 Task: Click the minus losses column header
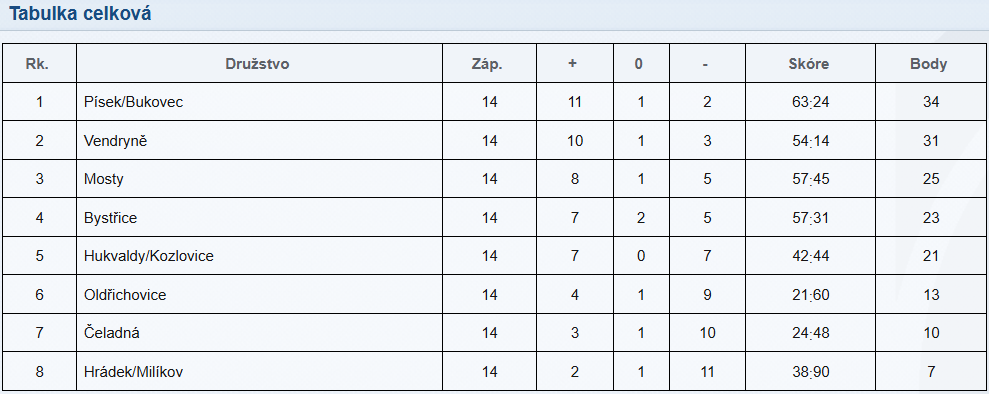coord(705,64)
